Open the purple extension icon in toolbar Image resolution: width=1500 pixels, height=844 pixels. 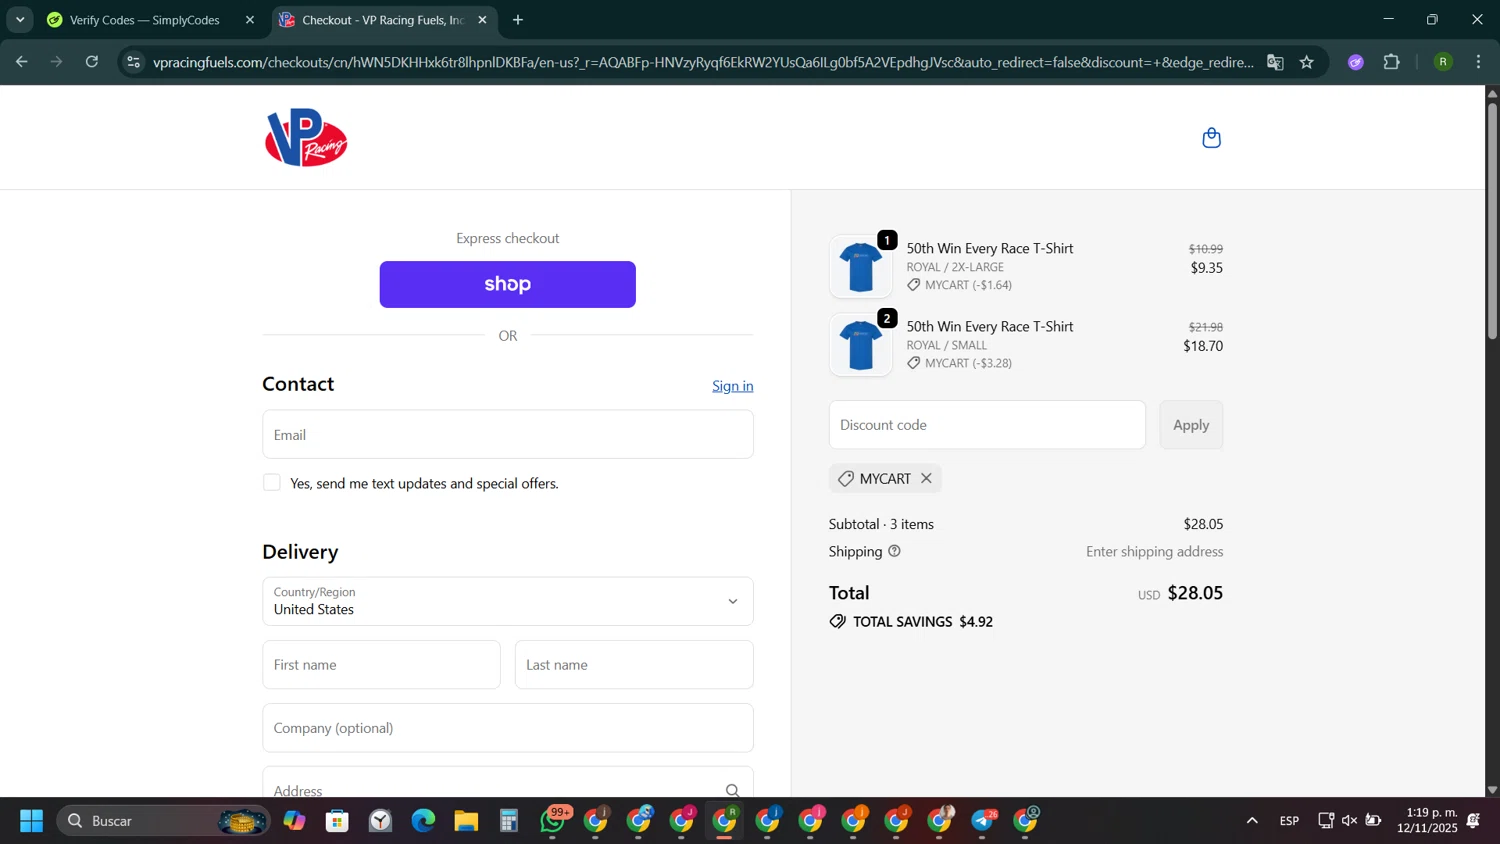1356,62
